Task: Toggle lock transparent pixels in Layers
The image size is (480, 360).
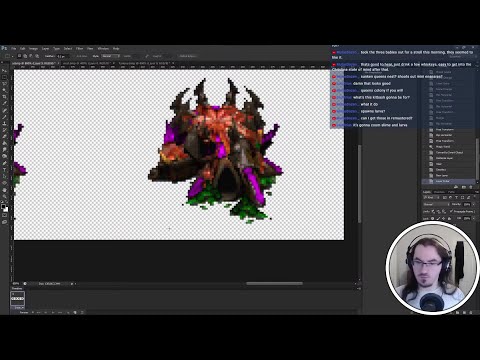Action: click(x=433, y=218)
